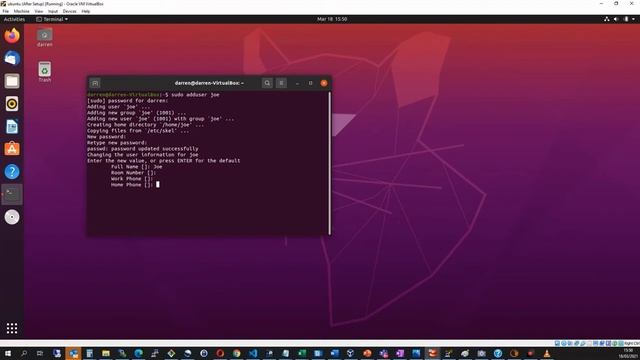
Task: Click the battery icon in Ubuntu top bar
Action: tap(626, 19)
